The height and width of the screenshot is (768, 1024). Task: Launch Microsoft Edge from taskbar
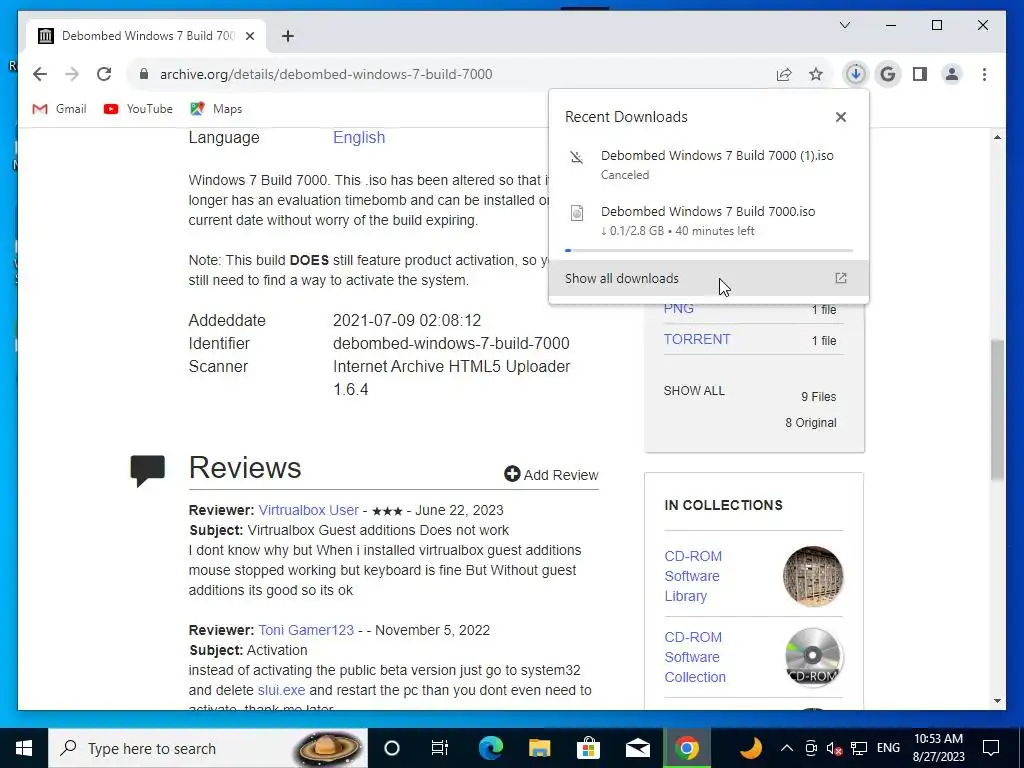point(490,748)
